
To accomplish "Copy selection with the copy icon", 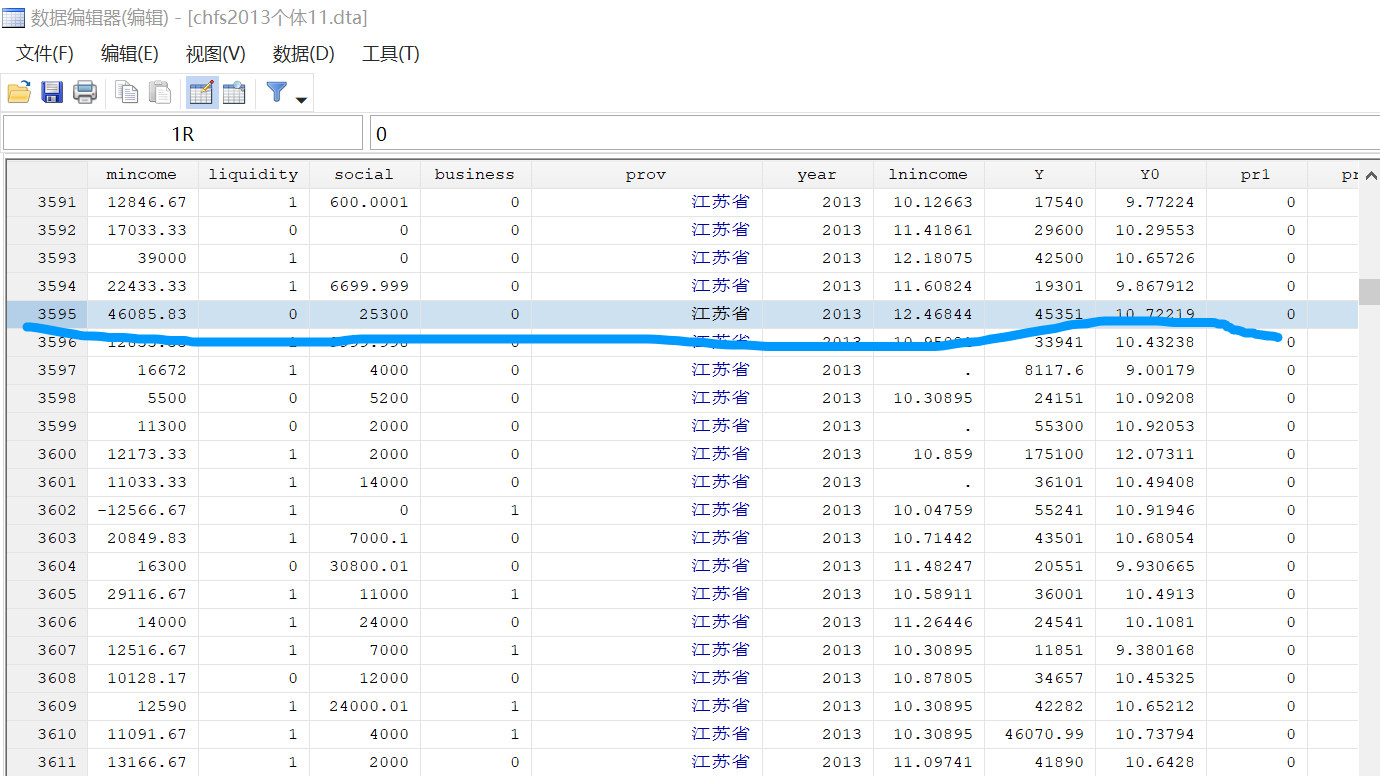I will coord(127,93).
